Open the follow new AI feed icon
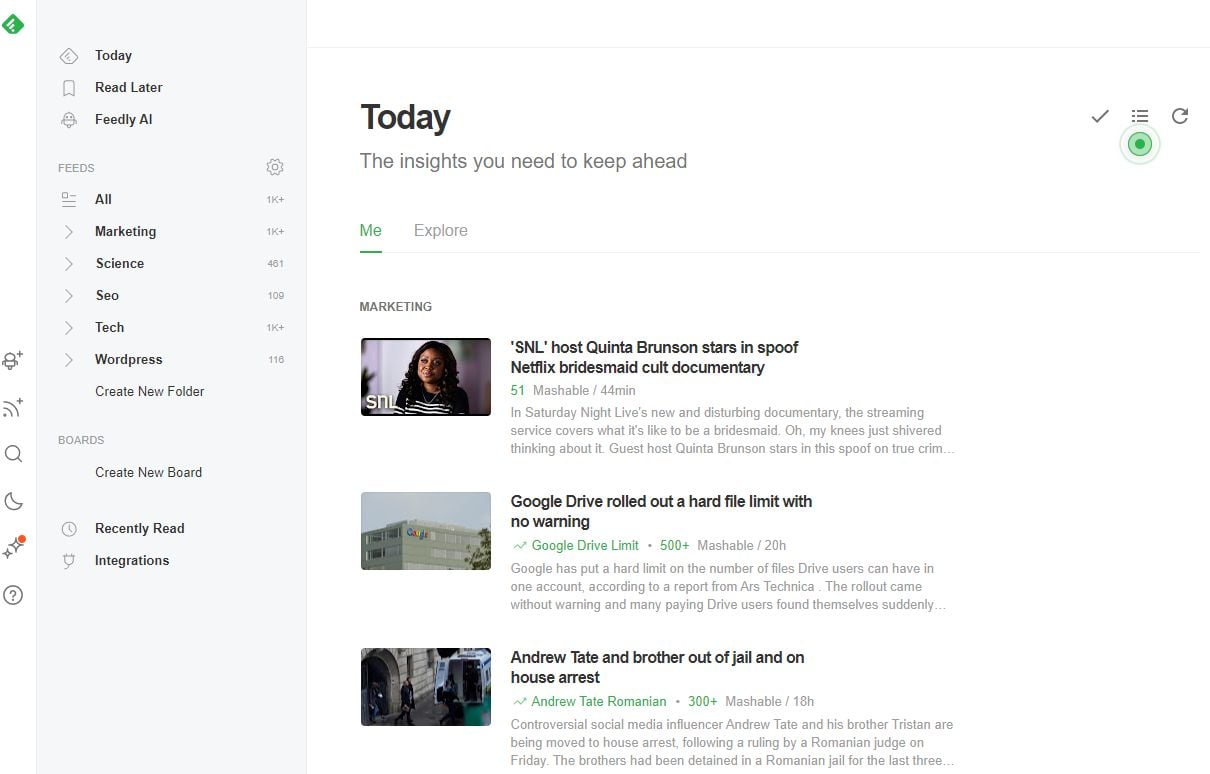Screen dimensions: 1210x774 point(13,360)
